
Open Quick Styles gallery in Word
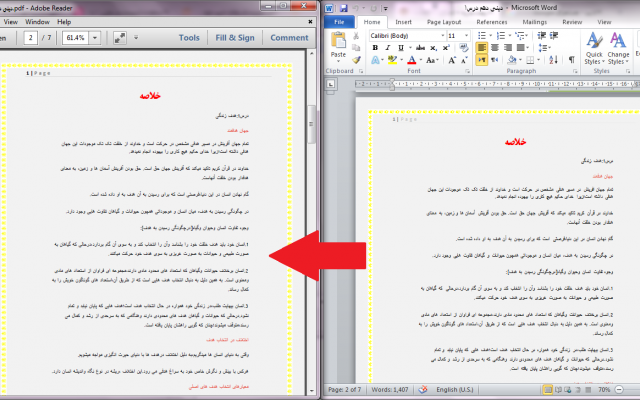[x=594, y=48]
